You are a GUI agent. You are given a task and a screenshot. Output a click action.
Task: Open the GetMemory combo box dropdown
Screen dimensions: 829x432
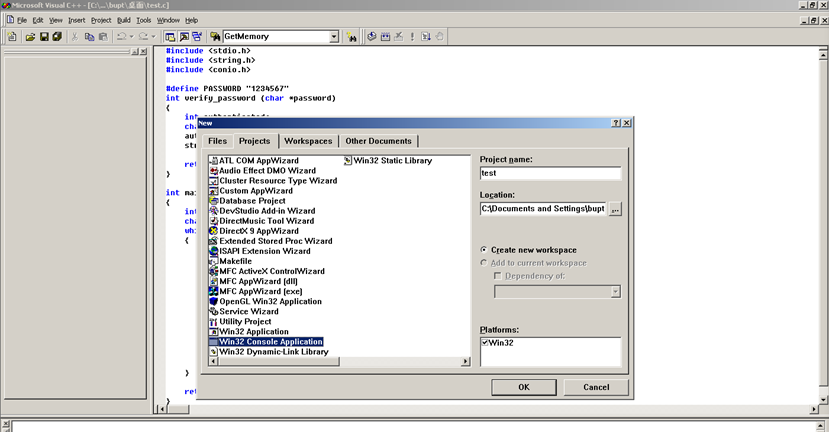334,37
